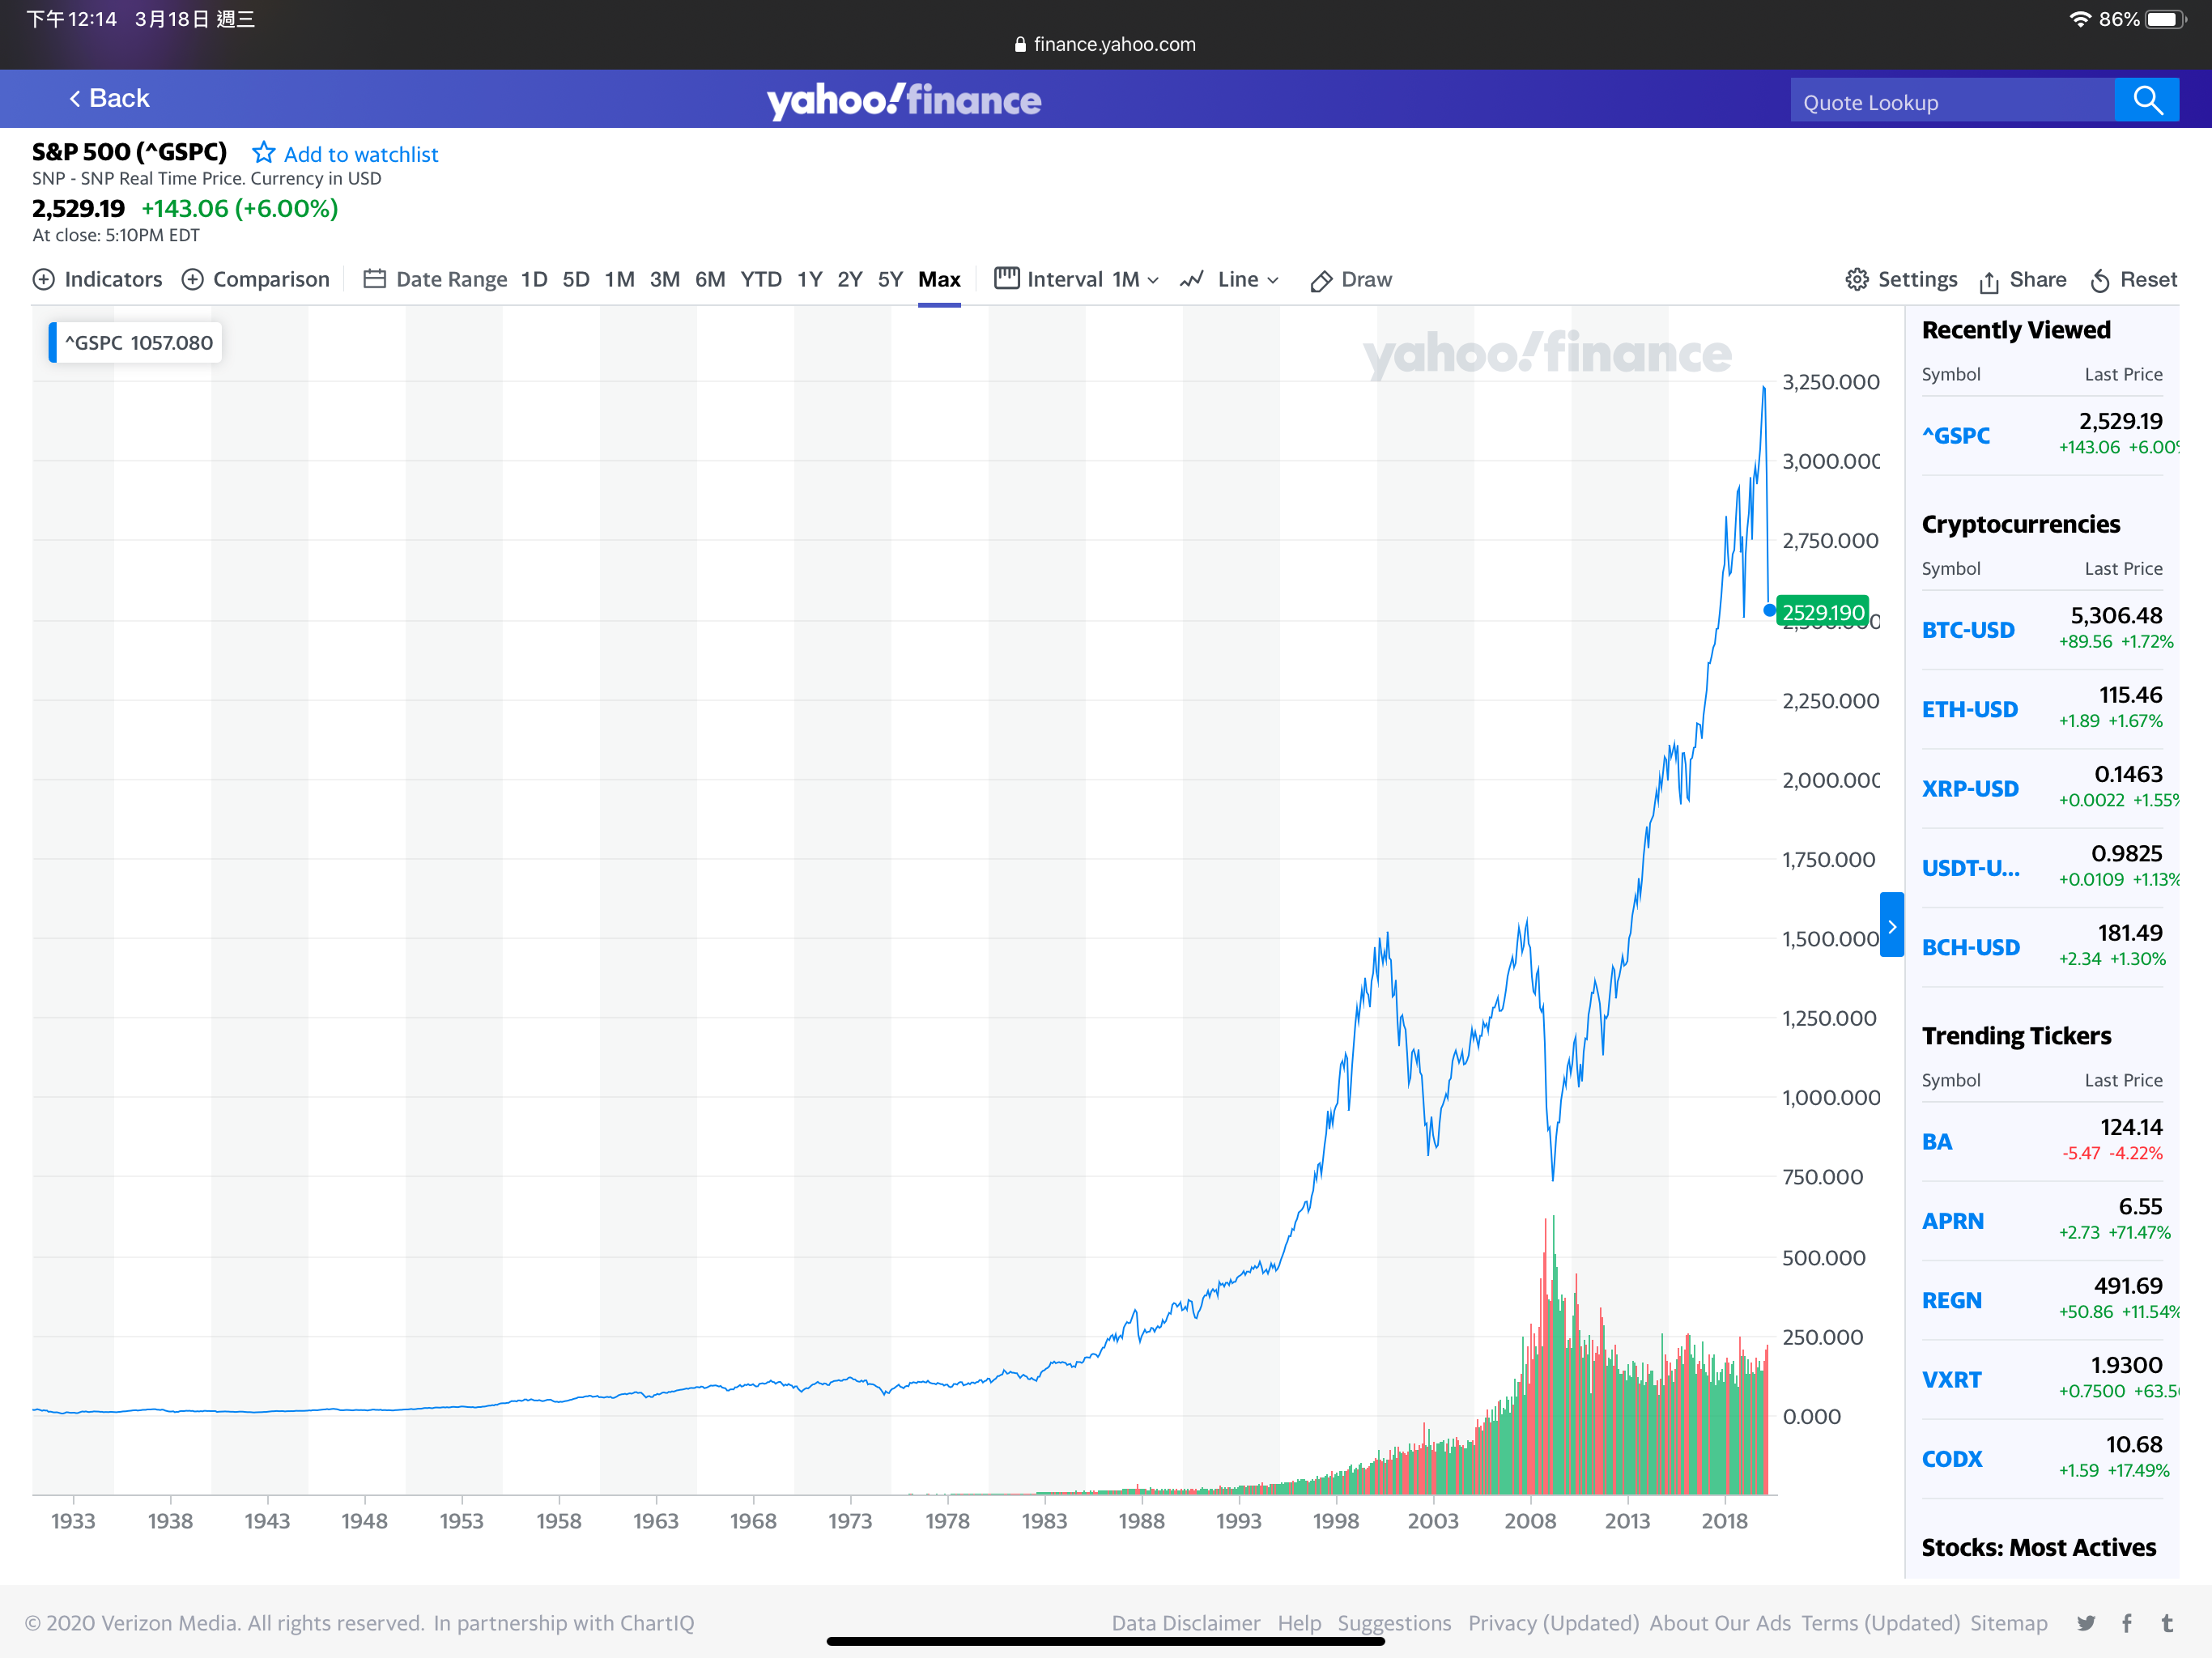The image size is (2212, 1658).
Task: Open BTC-USD quote
Action: pyautogui.click(x=1968, y=630)
